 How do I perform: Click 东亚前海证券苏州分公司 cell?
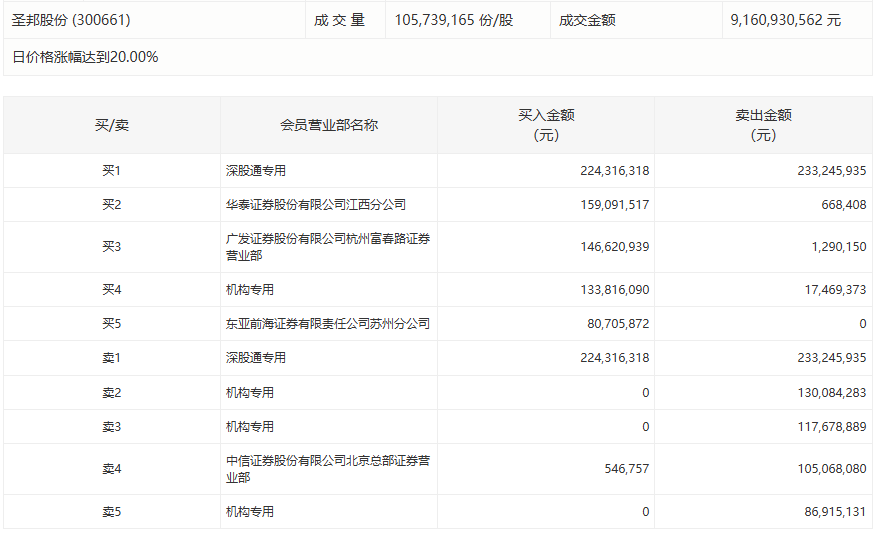coord(328,323)
